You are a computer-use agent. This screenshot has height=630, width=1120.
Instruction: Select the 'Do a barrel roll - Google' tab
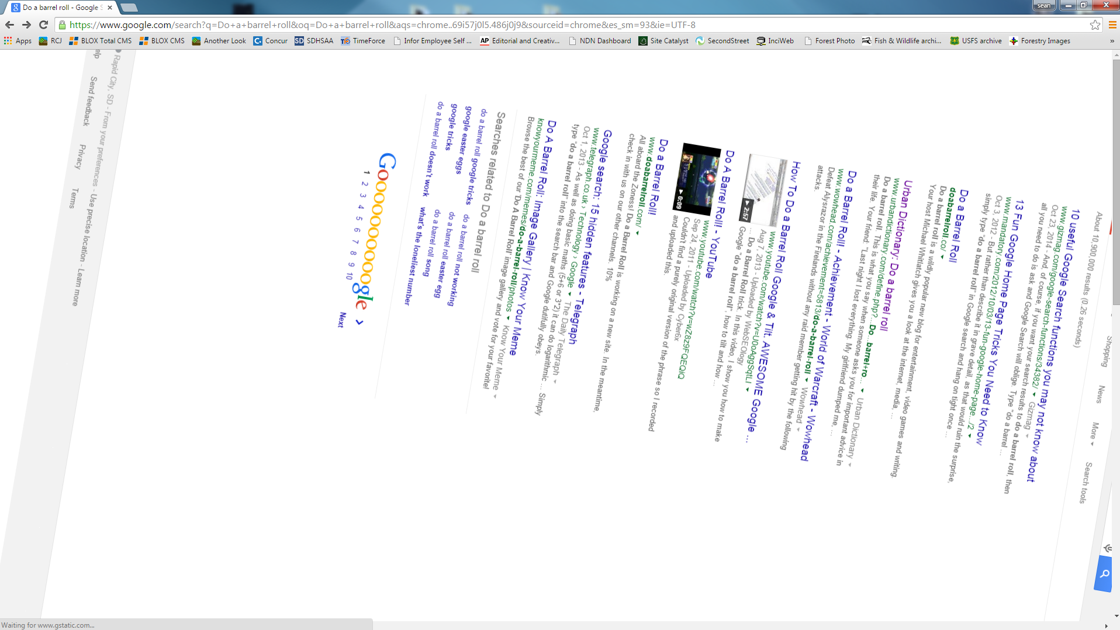(x=60, y=7)
